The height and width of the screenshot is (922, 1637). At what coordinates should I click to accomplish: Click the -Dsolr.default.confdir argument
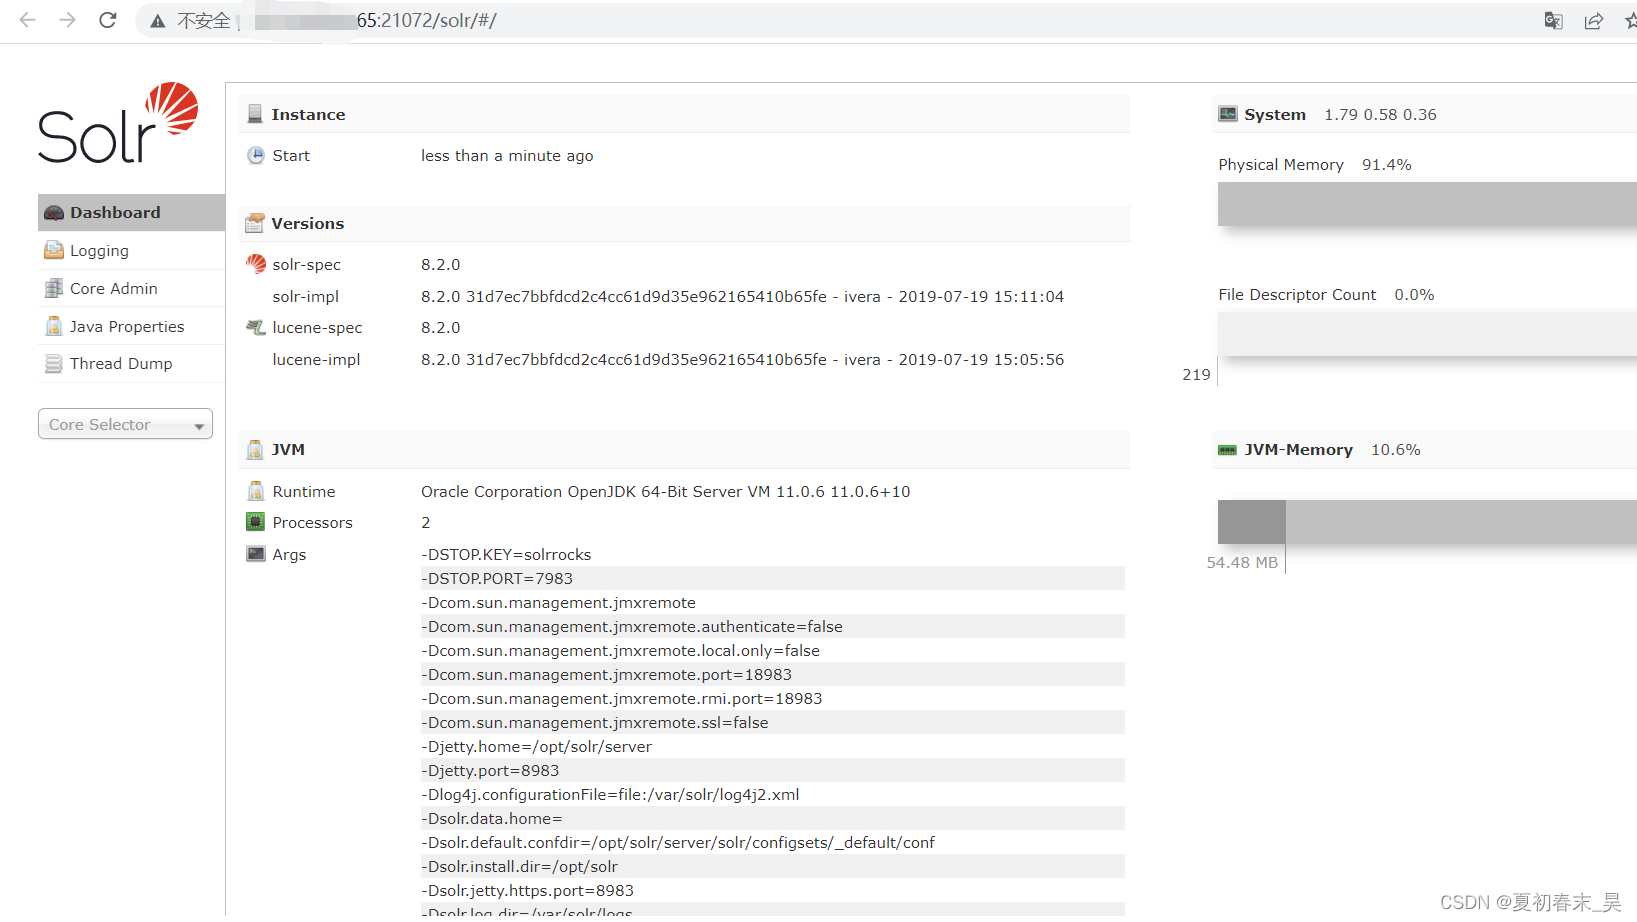point(678,842)
